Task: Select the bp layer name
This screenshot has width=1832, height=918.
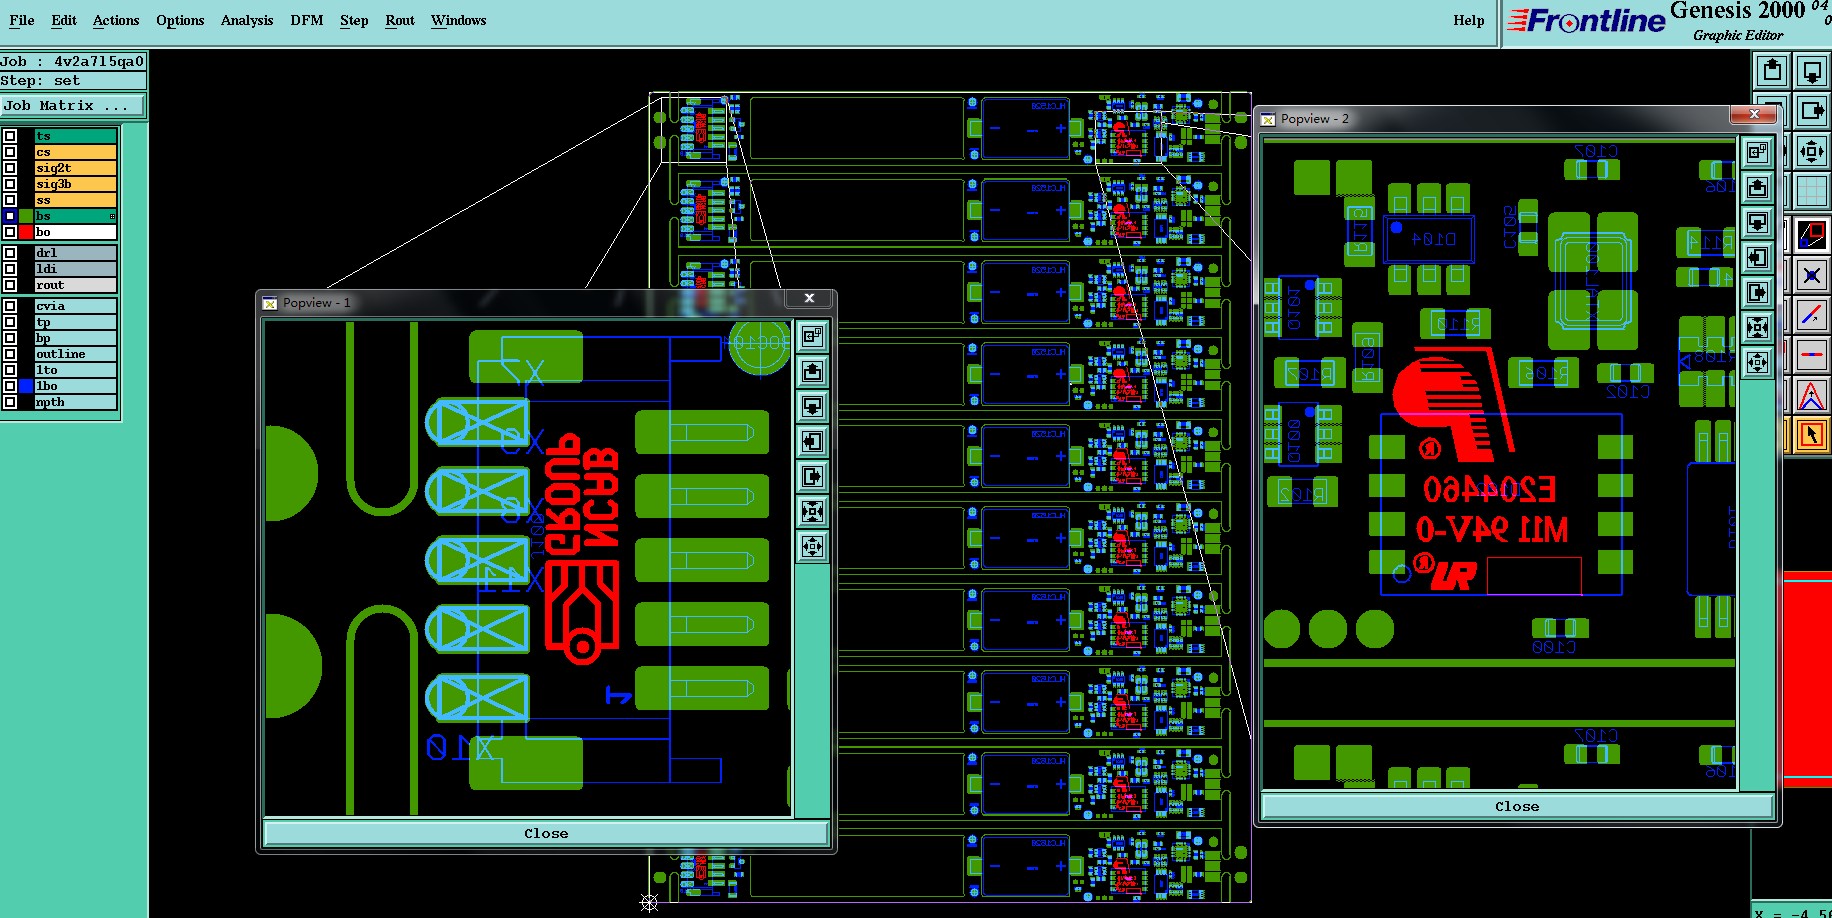Action: (x=76, y=338)
